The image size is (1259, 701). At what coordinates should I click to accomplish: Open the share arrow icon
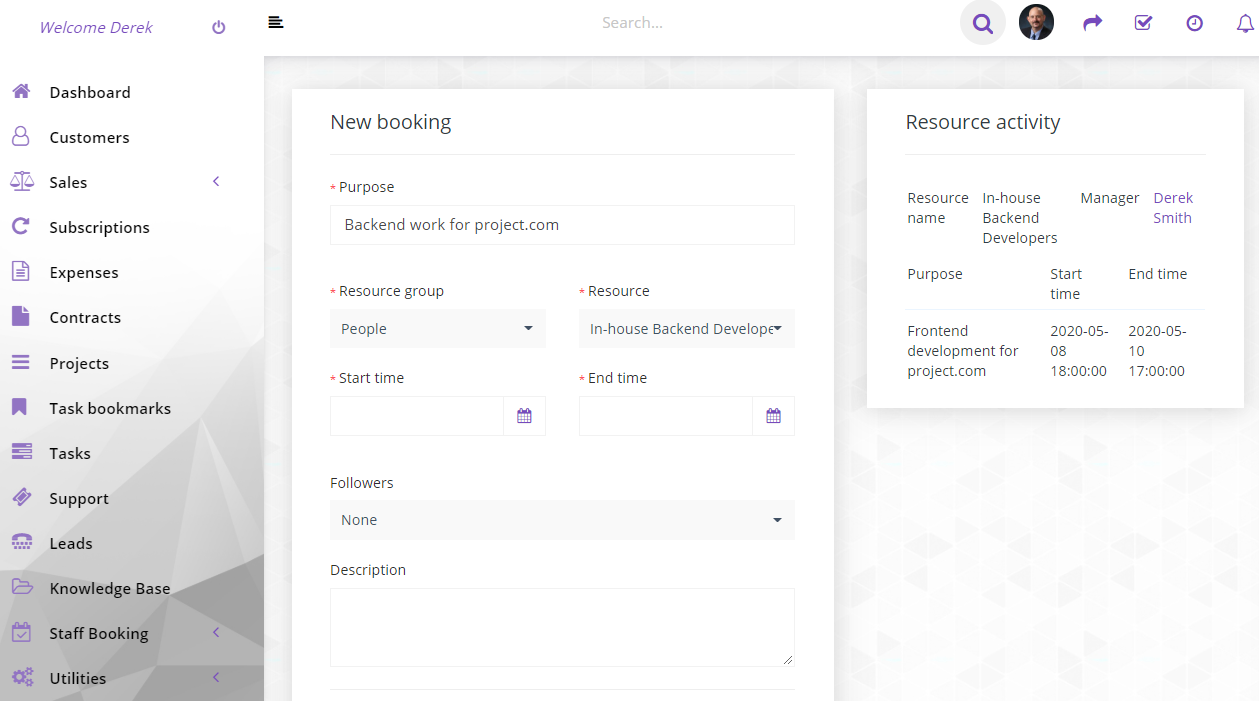[1092, 22]
